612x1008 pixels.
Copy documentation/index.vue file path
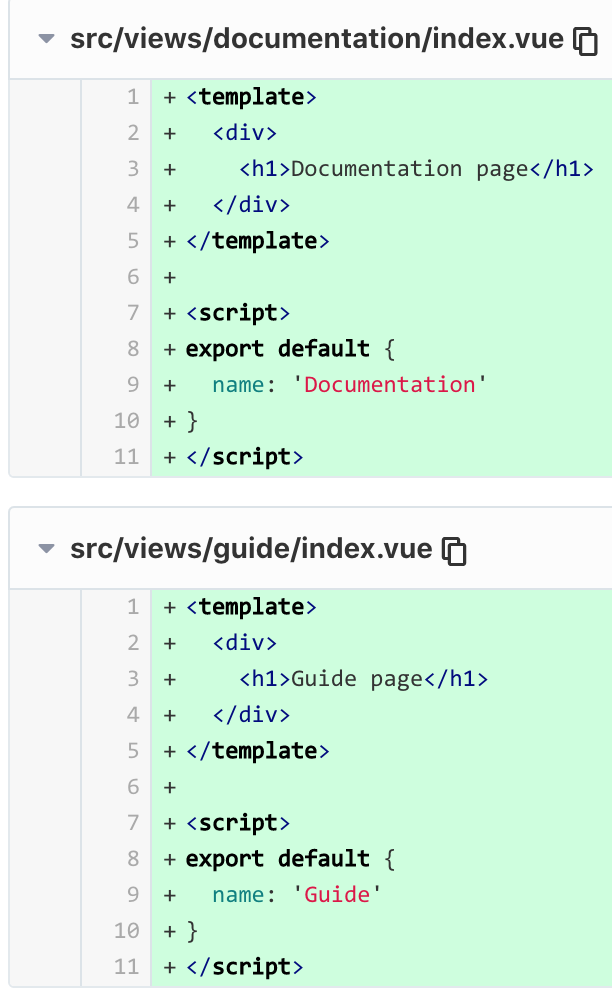coord(585,41)
